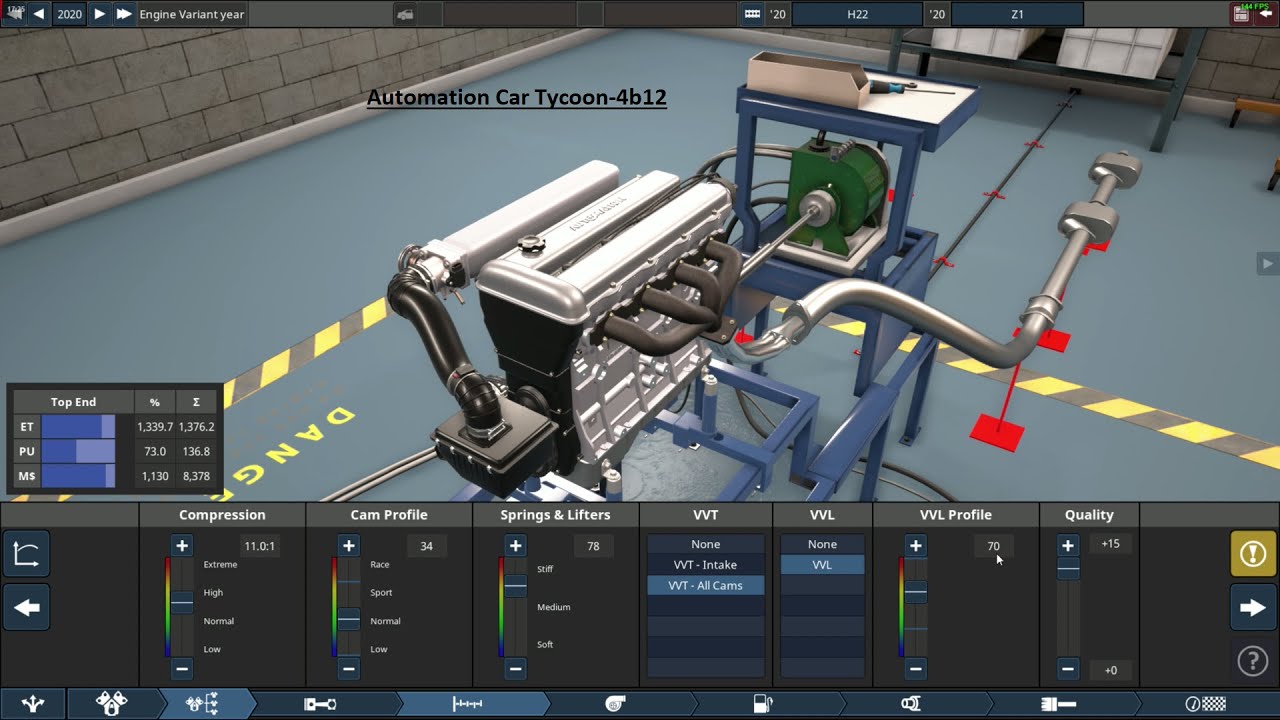
Task: Open the help question mark icon
Action: [1253, 660]
